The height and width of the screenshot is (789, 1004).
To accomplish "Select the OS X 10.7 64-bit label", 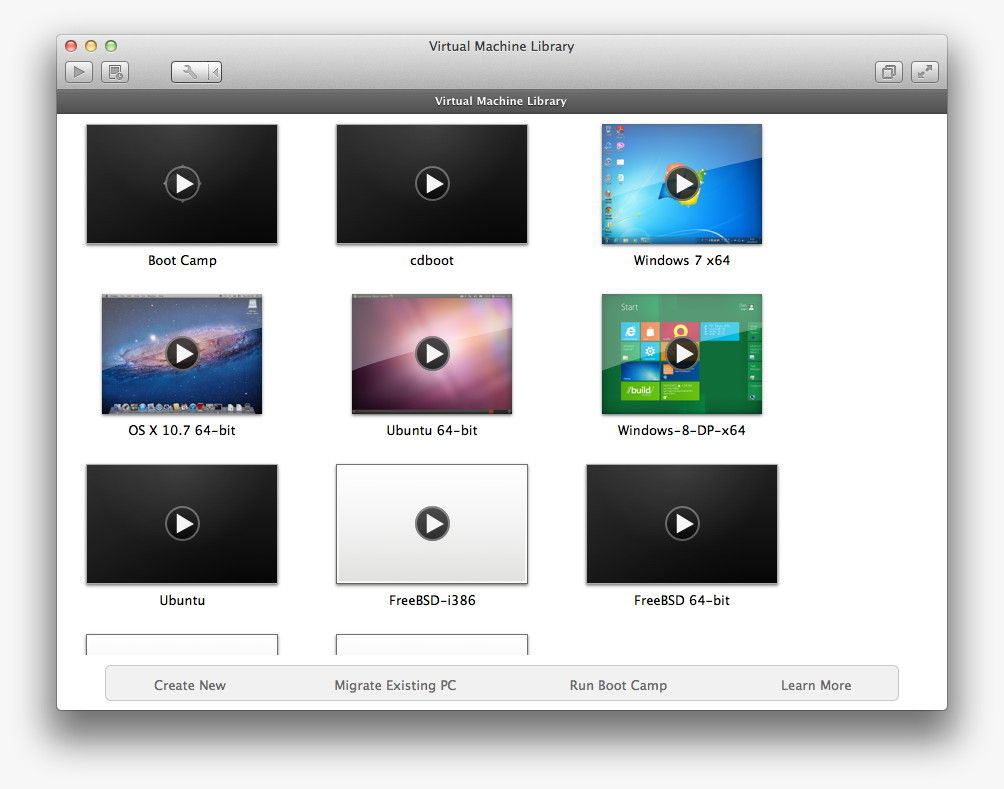I will pos(182,430).
